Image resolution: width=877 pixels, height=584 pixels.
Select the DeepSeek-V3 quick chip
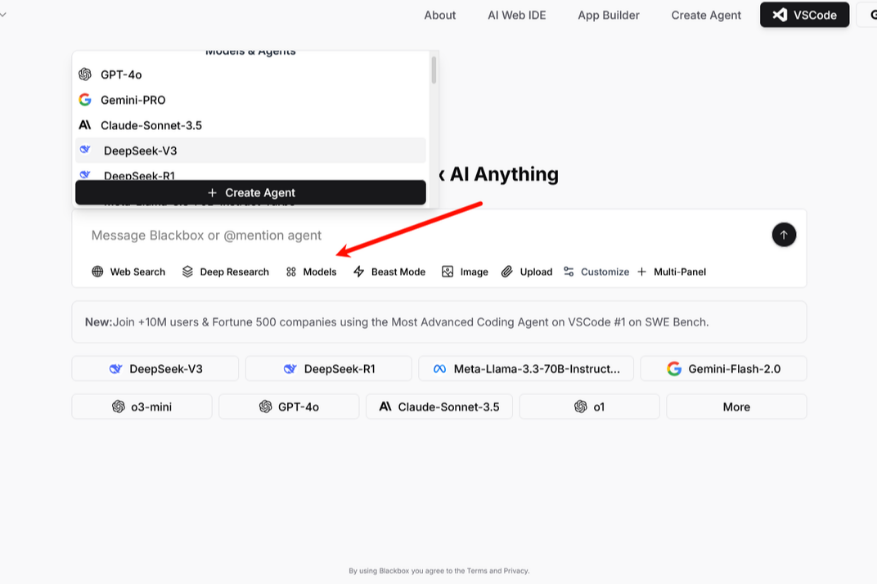pos(155,369)
